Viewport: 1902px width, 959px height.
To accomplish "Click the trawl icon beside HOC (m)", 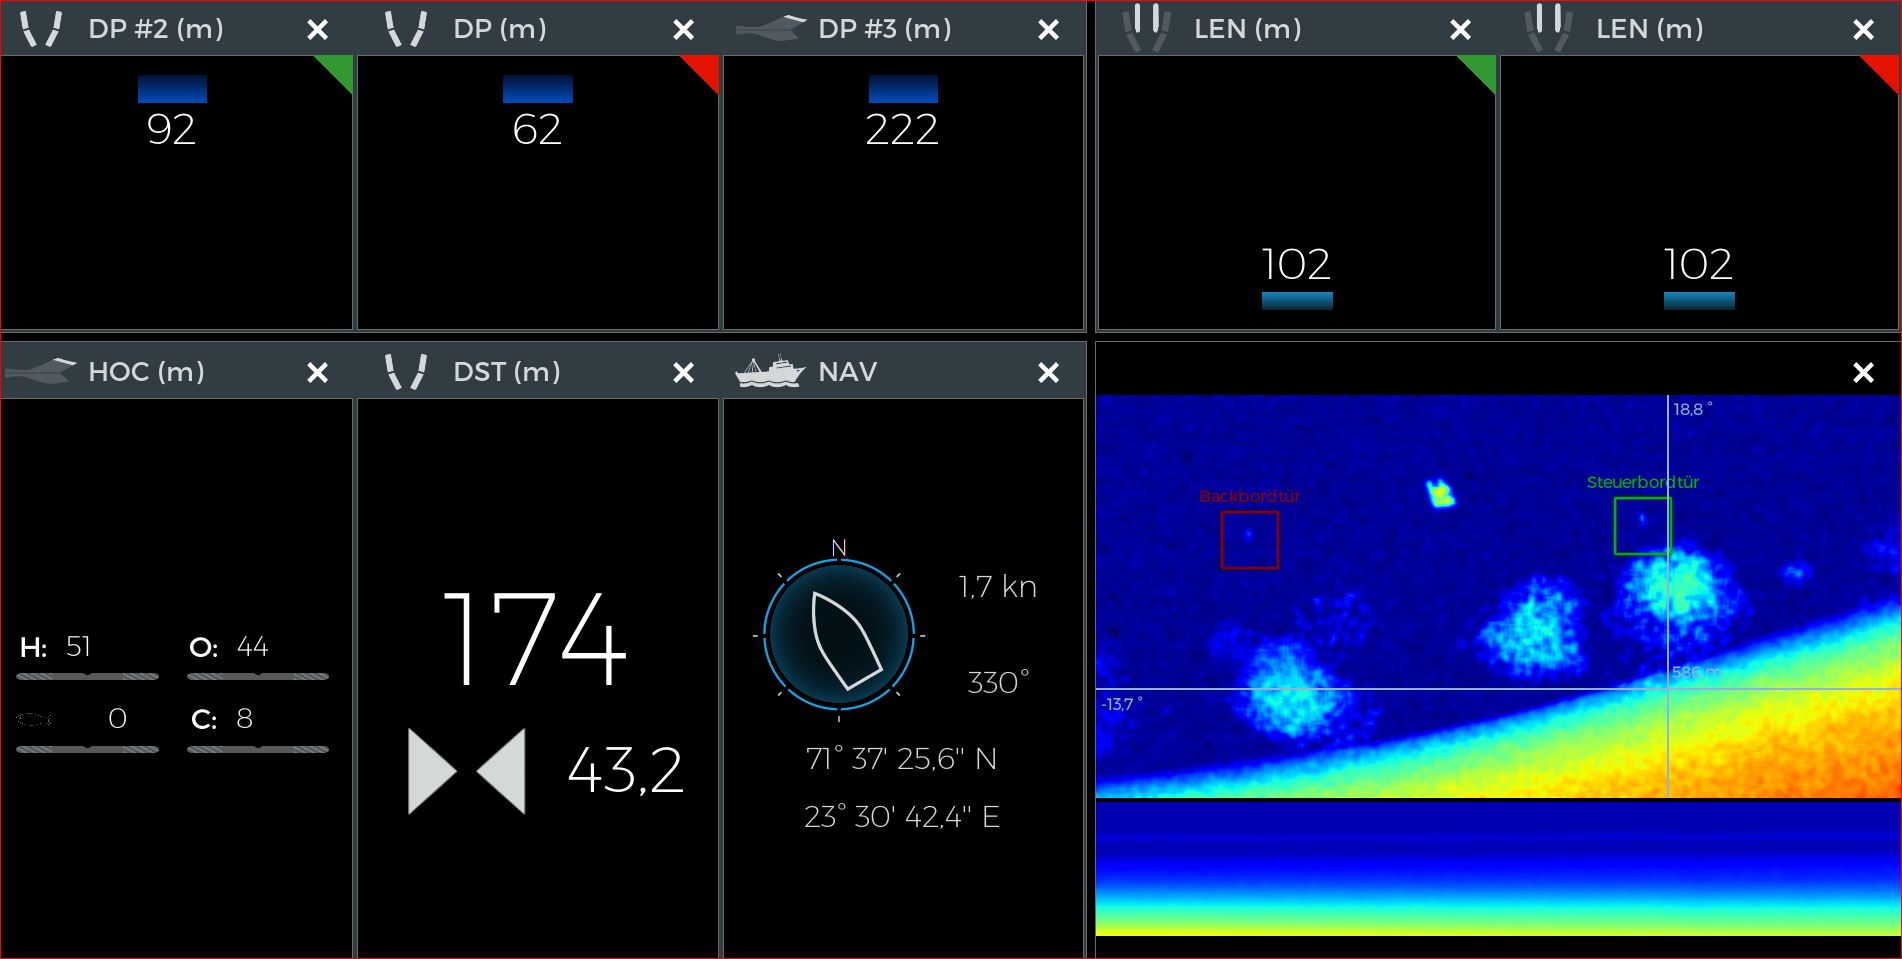I will point(41,372).
